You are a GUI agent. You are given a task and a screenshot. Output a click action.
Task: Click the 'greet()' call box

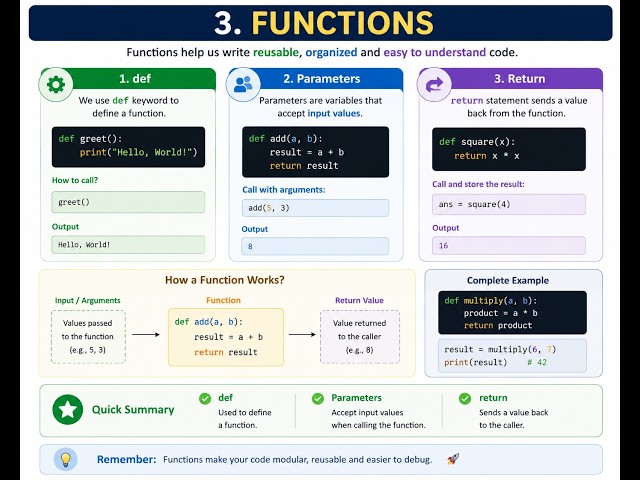128,202
